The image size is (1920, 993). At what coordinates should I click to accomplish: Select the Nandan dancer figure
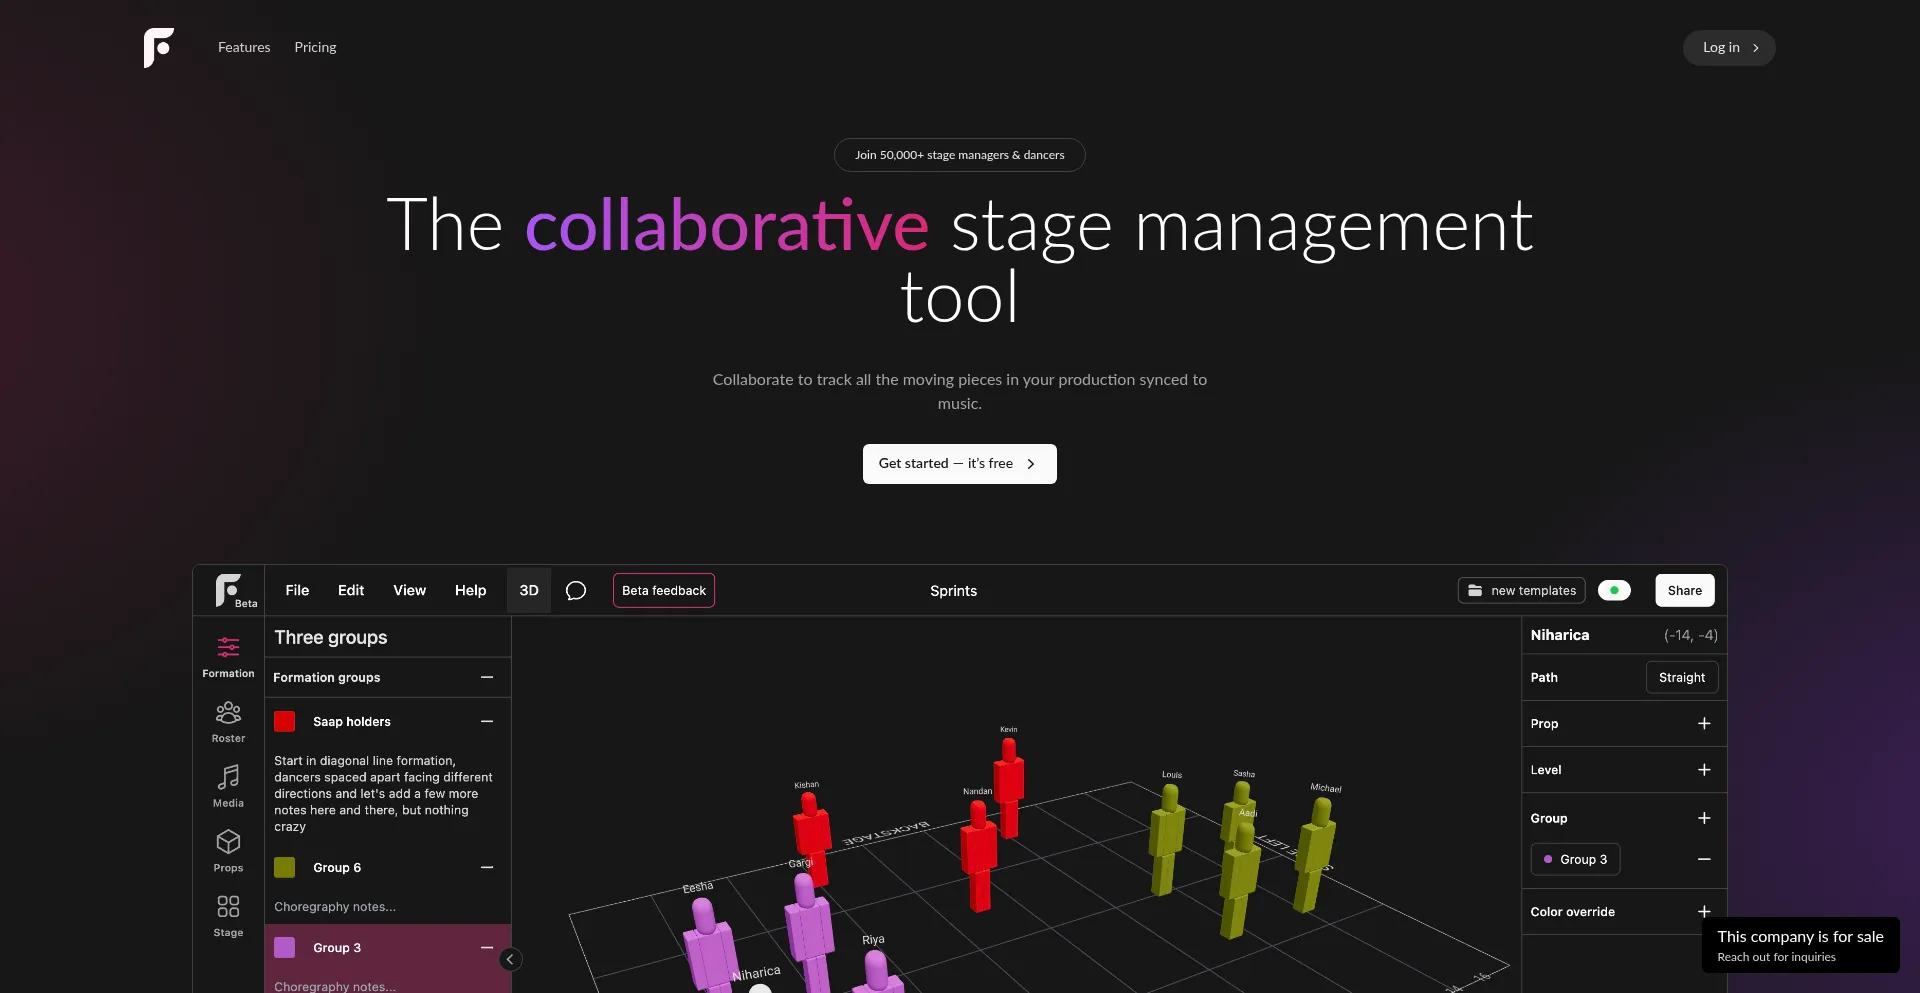[978, 855]
